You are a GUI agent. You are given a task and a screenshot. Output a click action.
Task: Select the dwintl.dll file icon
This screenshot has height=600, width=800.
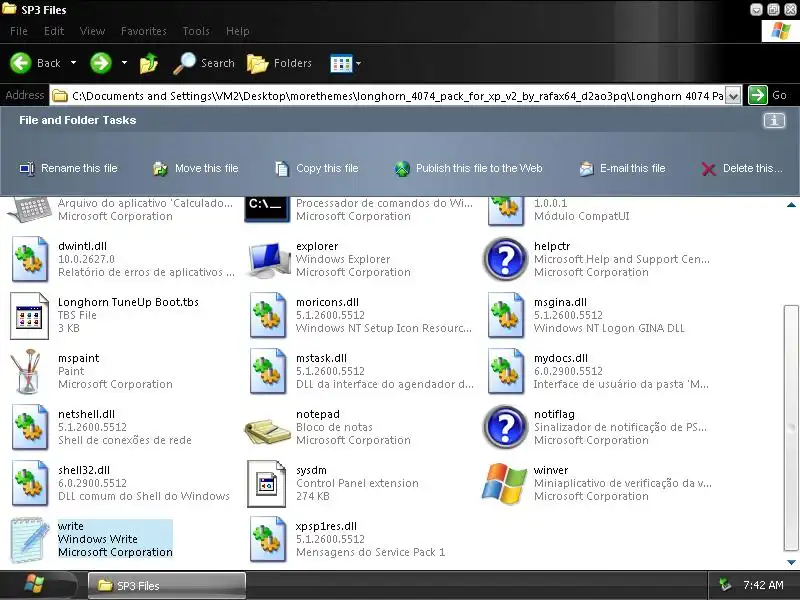30,259
